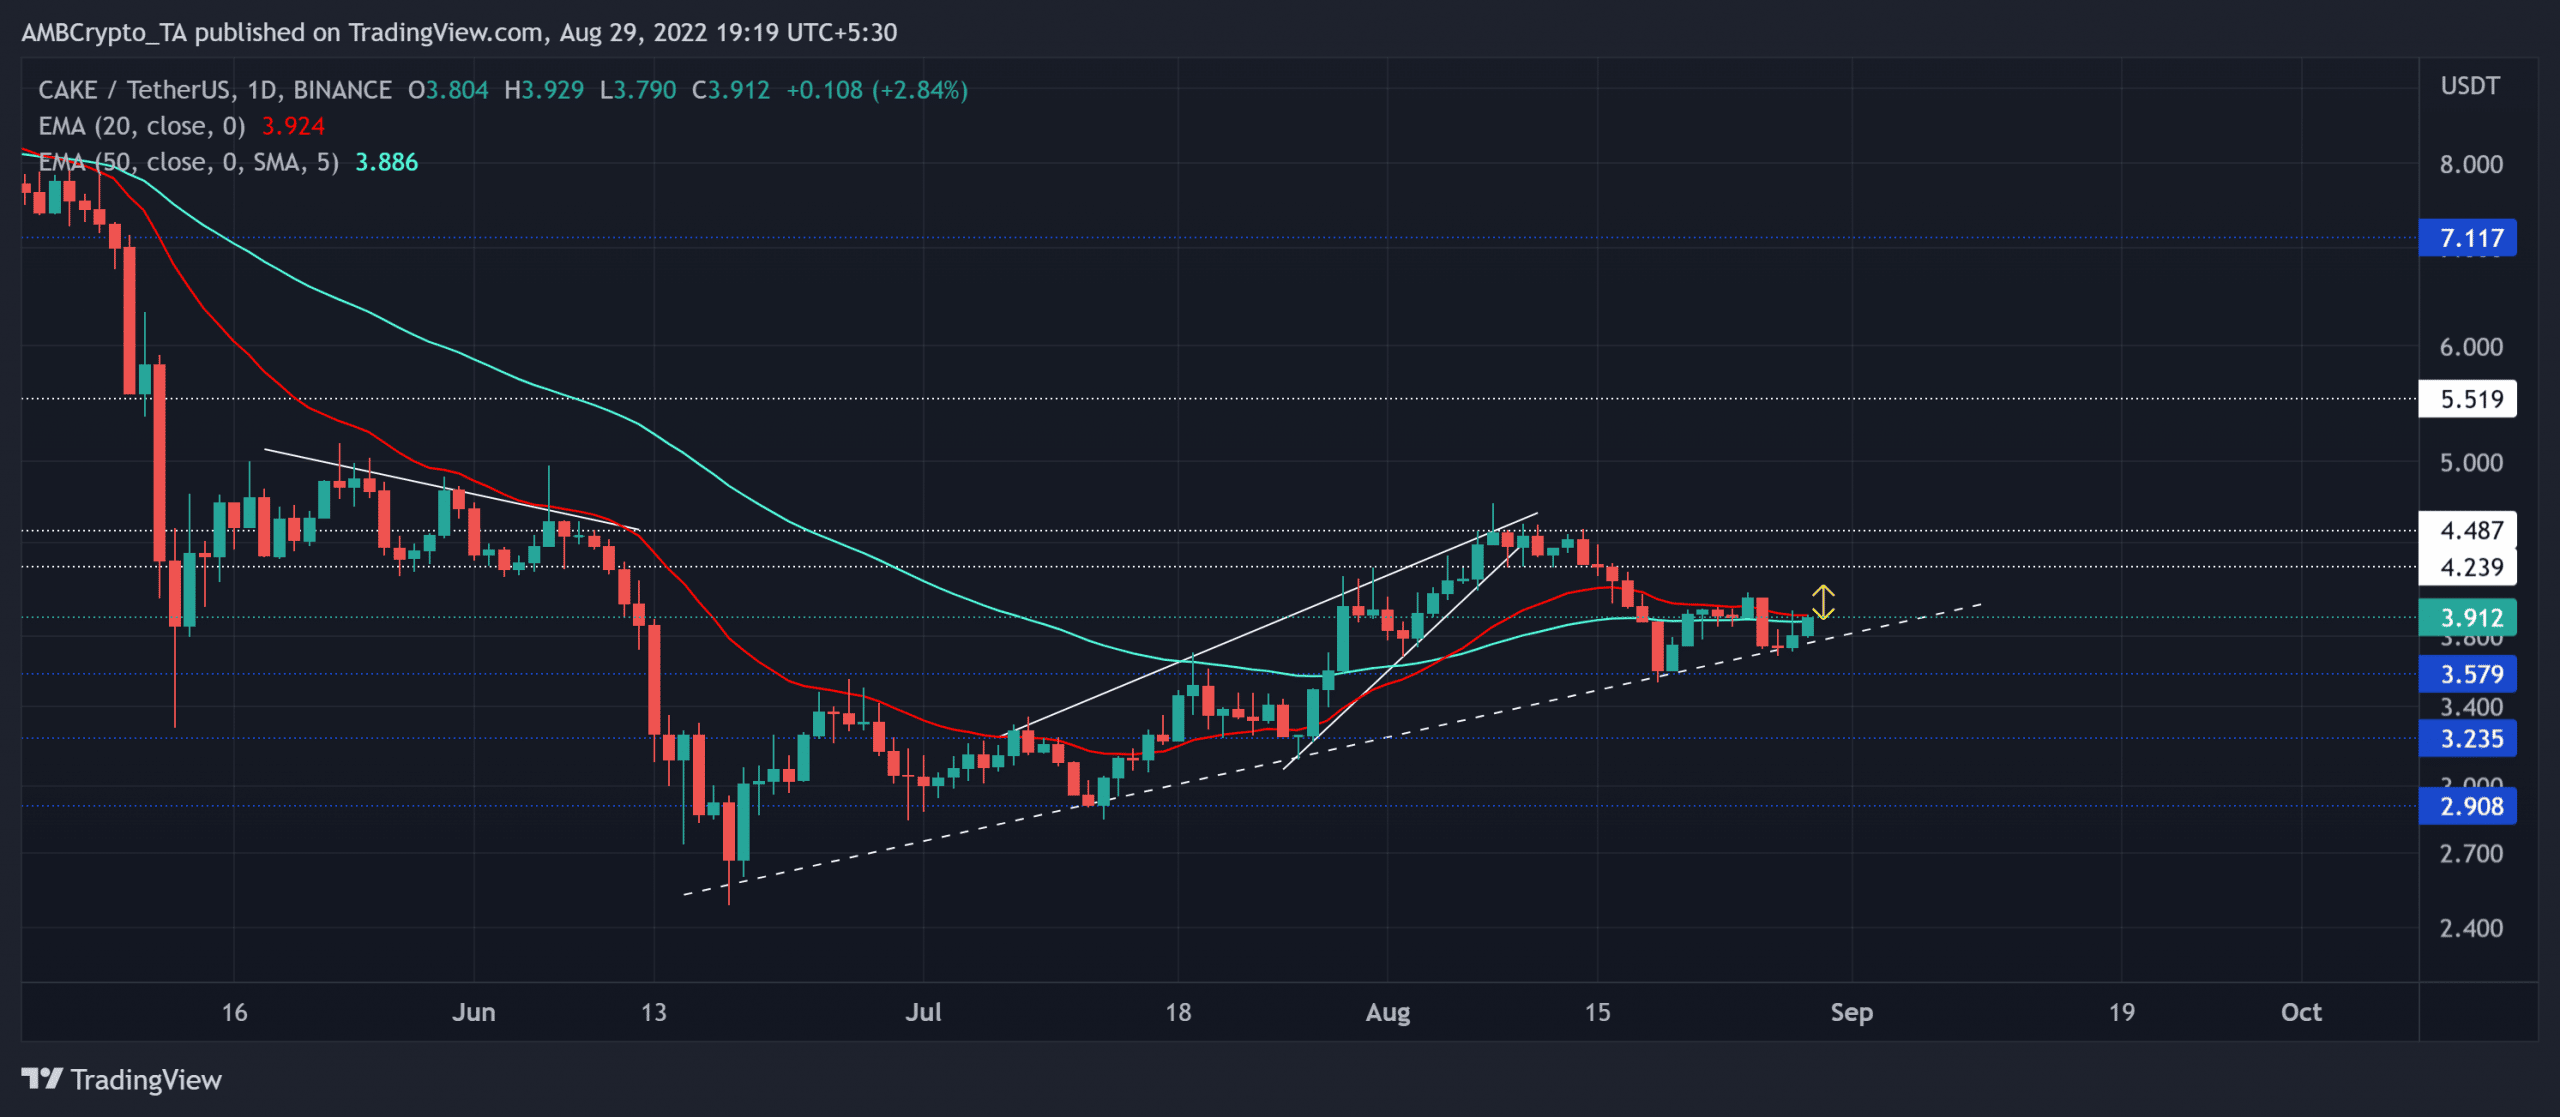Screen dimensions: 2560x1117
Task: Click the Jul date axis label
Action: 923,1012
